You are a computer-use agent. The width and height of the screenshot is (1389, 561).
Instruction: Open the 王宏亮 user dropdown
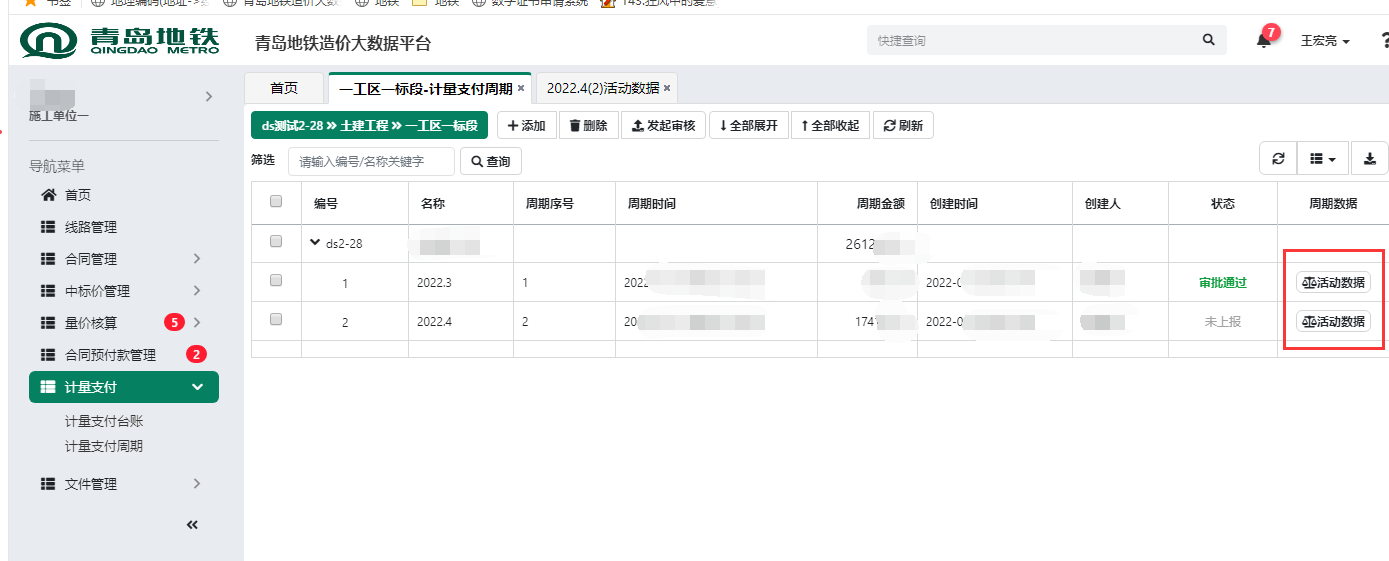[1325, 41]
